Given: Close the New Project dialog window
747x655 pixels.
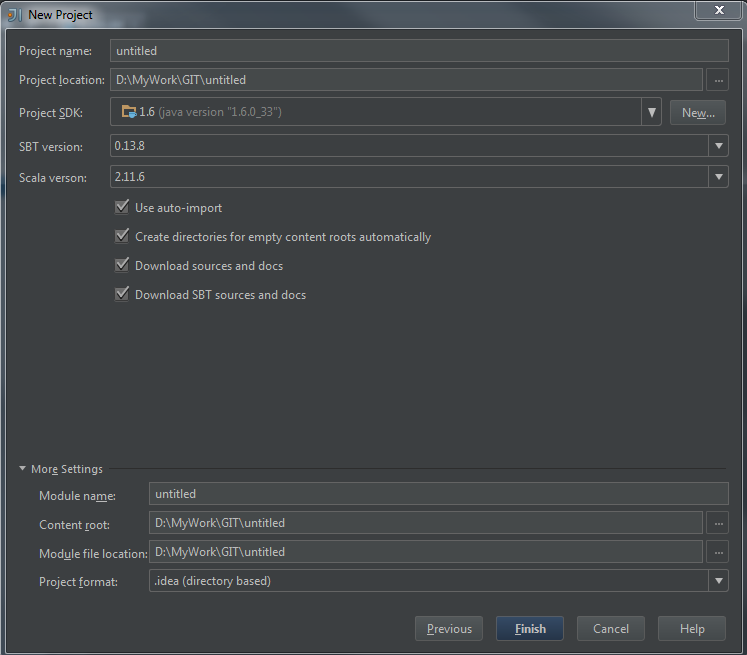Looking at the screenshot, I should 717,10.
